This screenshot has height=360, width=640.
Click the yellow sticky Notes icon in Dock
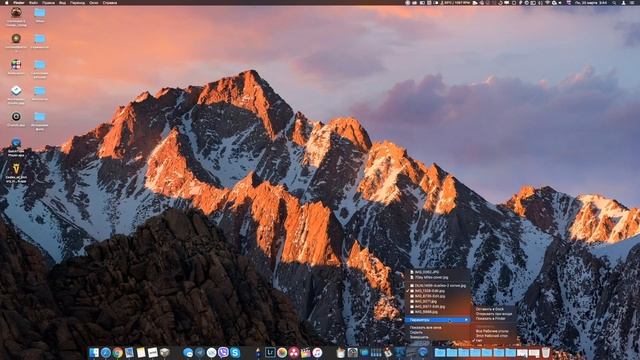click(141, 352)
